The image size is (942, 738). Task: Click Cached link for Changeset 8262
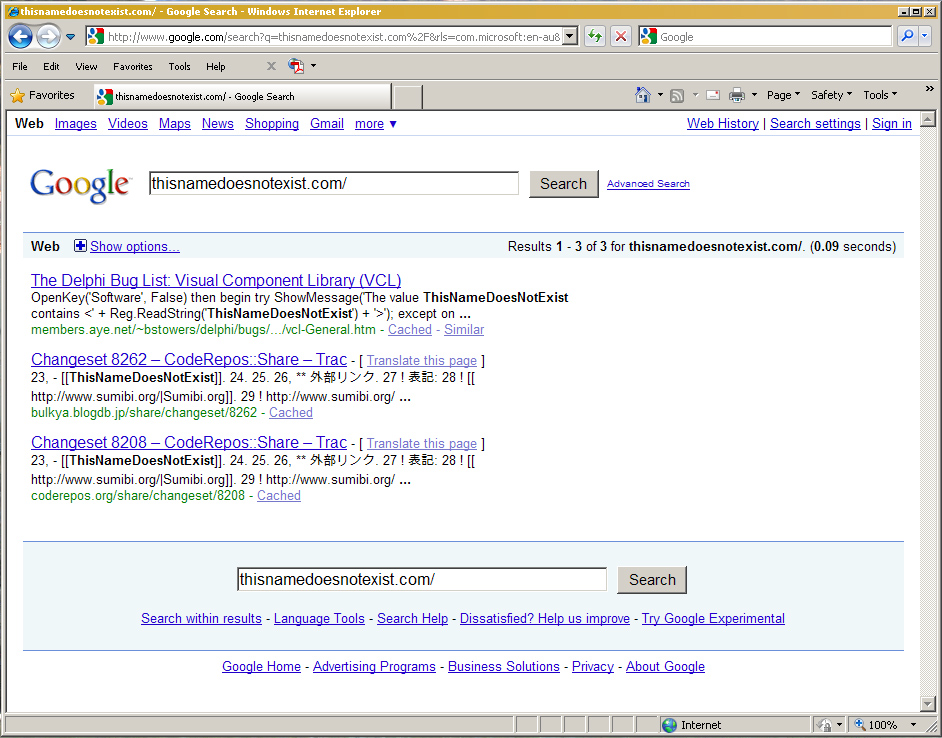290,412
